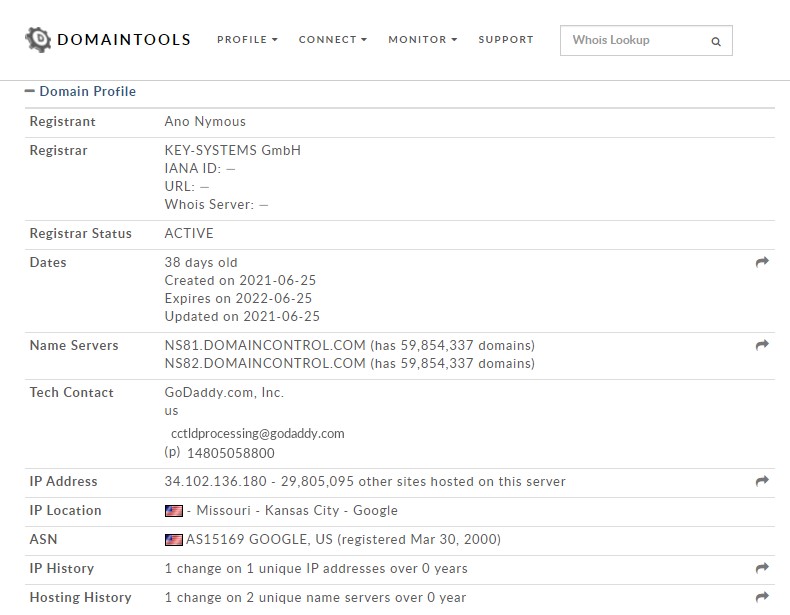Click Expires on 2022-06-25
Screen dimensions: 790x615
(x=238, y=298)
